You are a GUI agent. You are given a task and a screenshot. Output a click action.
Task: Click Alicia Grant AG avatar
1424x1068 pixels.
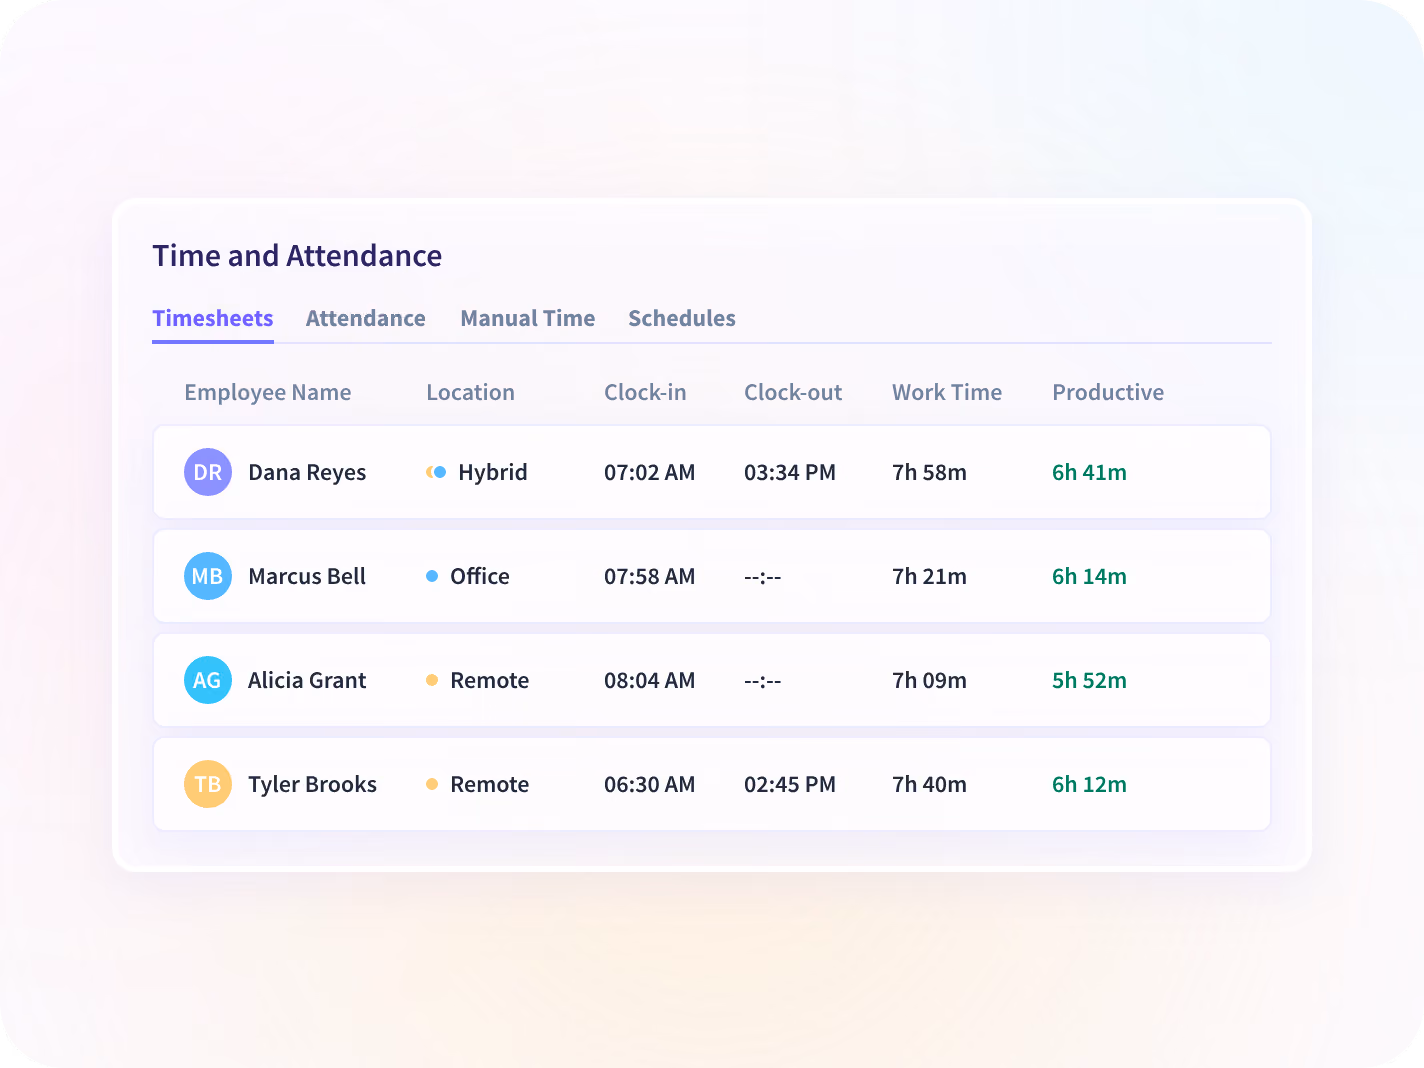click(x=208, y=680)
